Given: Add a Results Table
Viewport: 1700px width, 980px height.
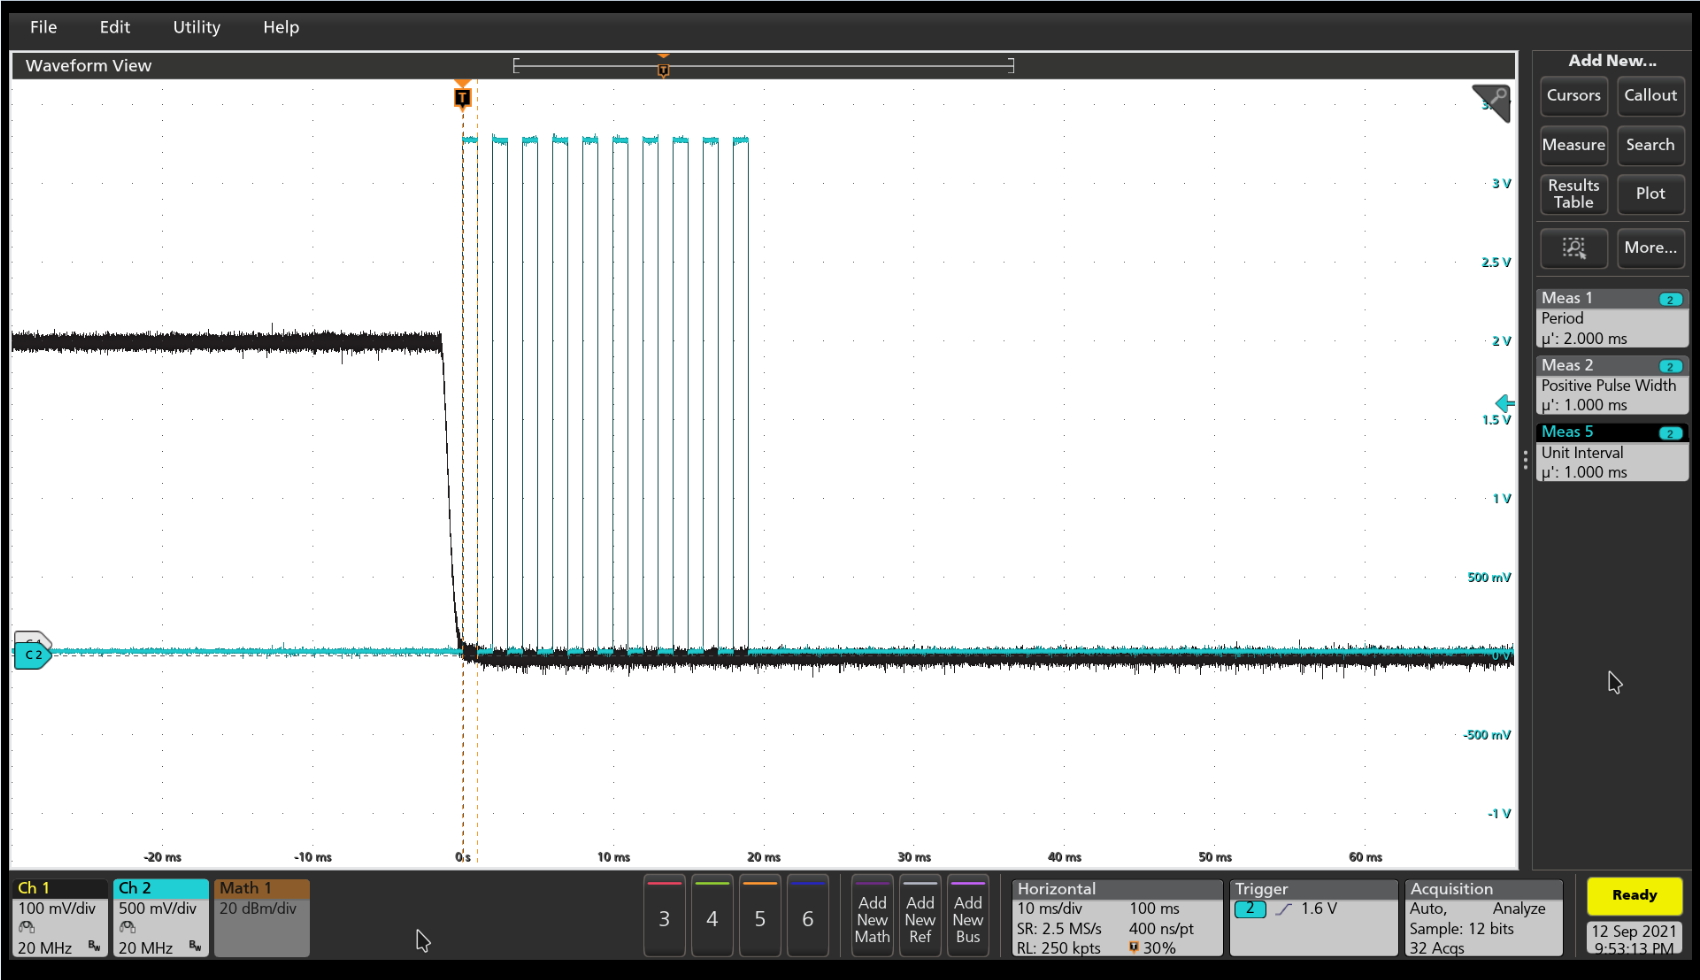Looking at the screenshot, I should pos(1573,194).
